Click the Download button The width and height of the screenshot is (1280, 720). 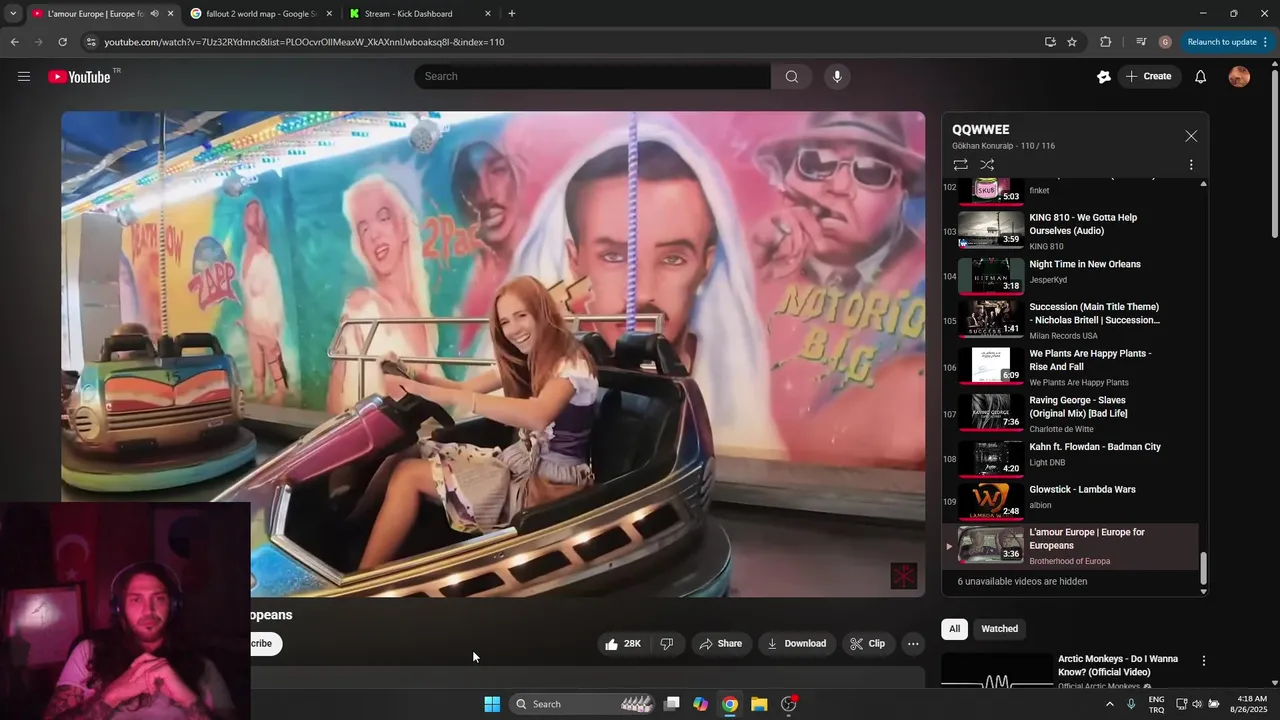(796, 644)
